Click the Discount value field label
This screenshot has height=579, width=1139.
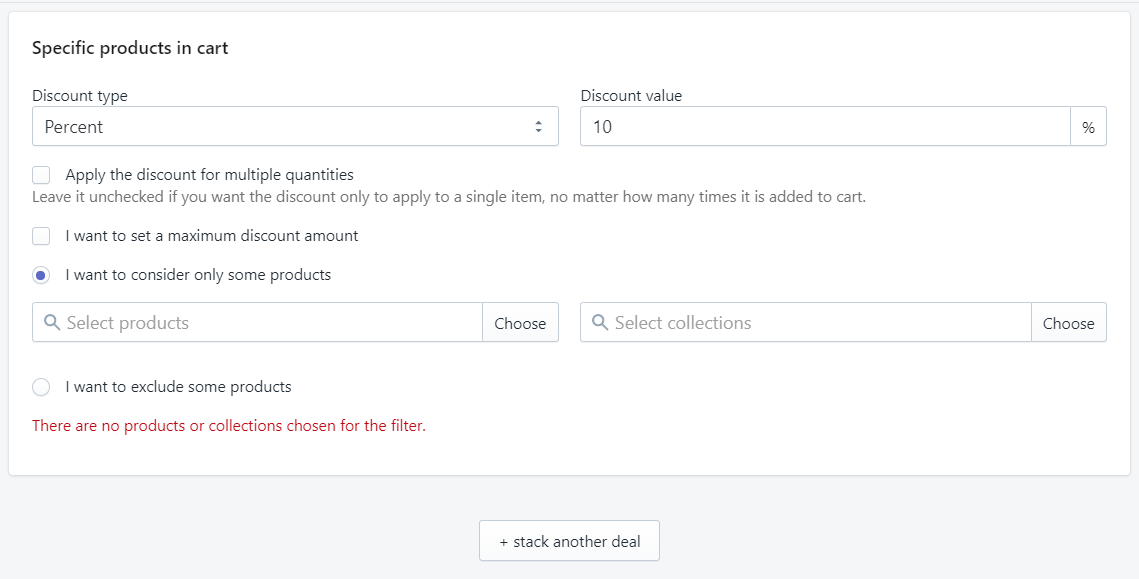[x=631, y=96]
